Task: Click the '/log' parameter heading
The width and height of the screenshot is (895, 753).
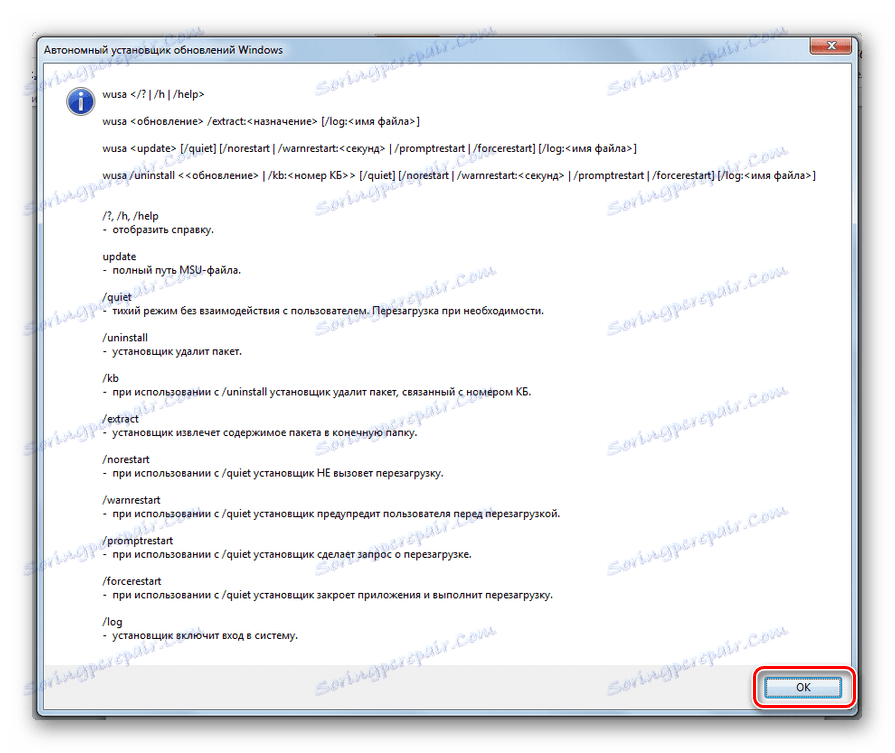Action: pyautogui.click(x=112, y=621)
